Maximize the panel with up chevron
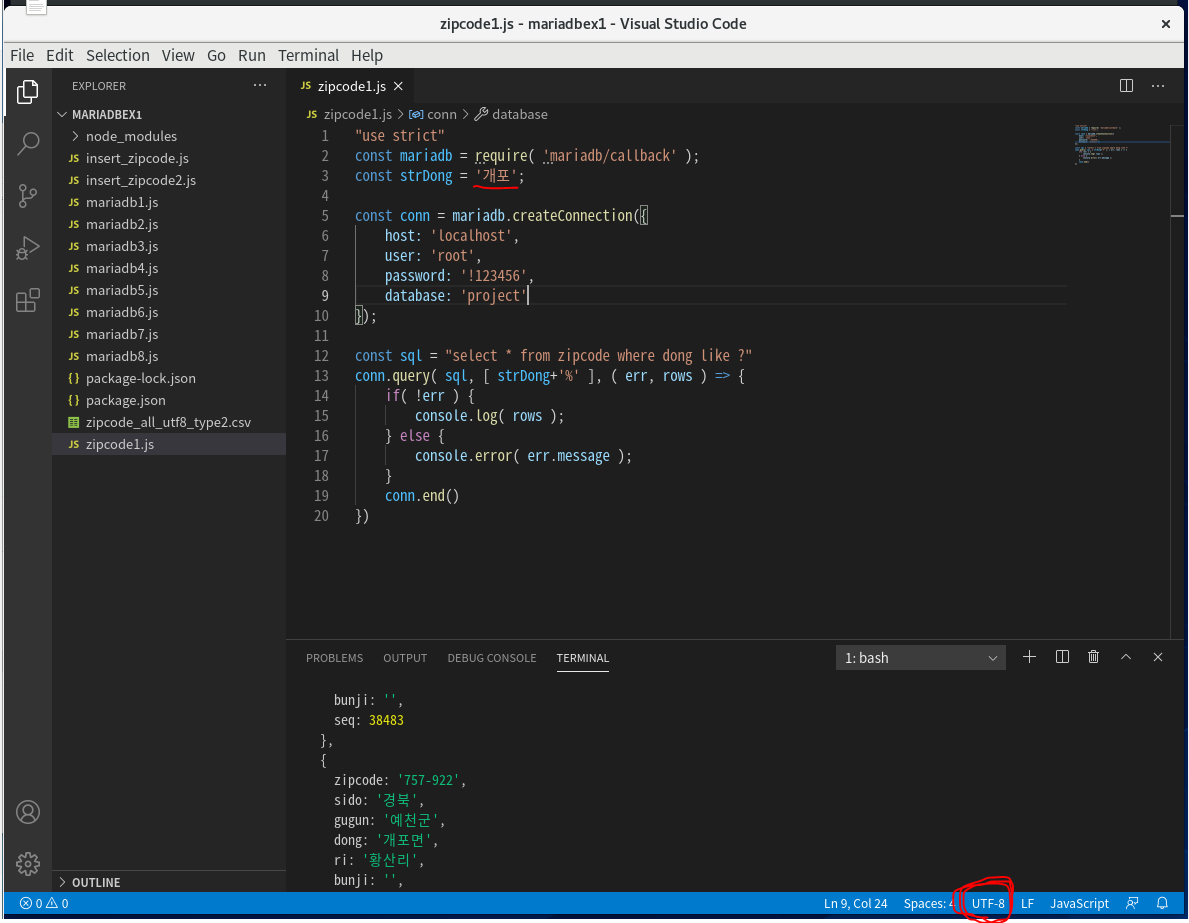Viewport: 1189px width, 923px height. click(1126, 657)
